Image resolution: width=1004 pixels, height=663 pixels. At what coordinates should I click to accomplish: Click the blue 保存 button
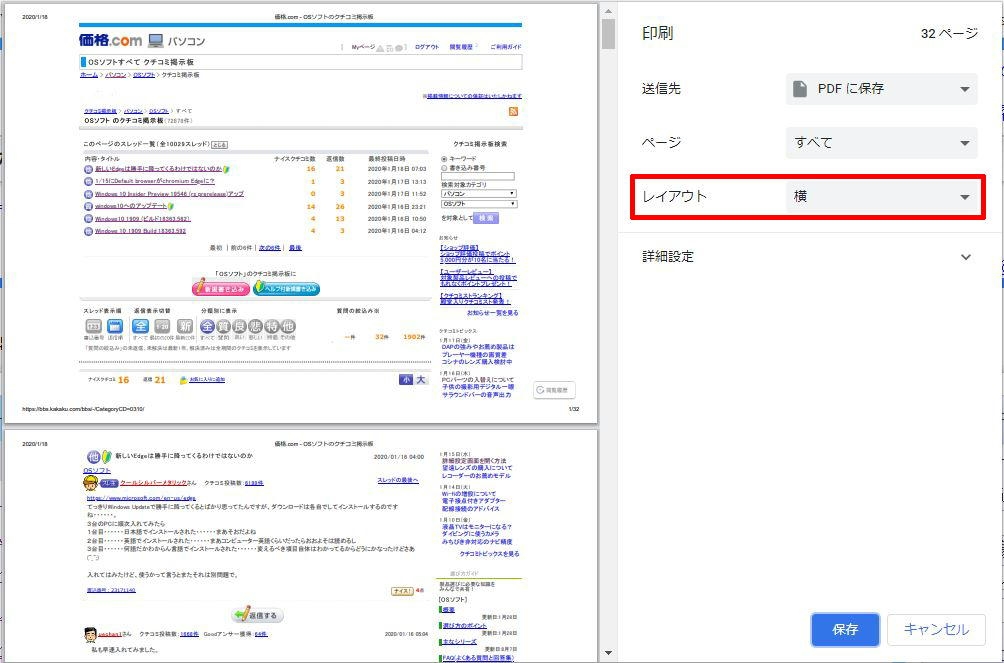tap(845, 630)
